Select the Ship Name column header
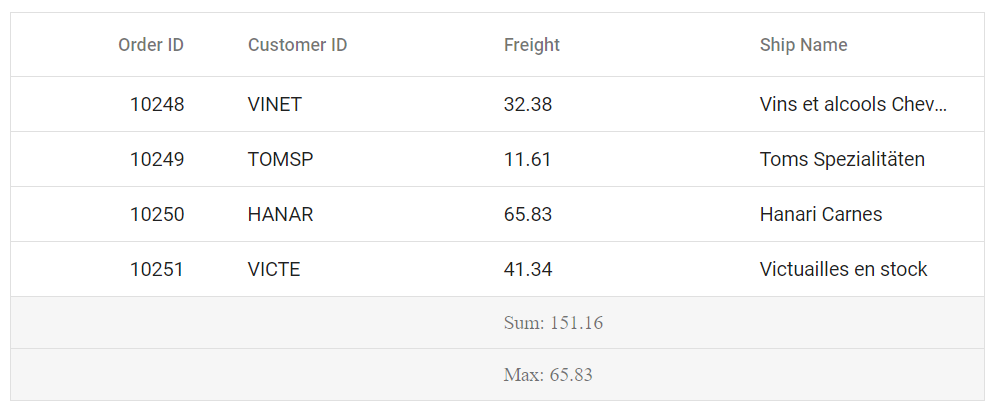Image resolution: width=995 pixels, height=409 pixels. click(803, 45)
